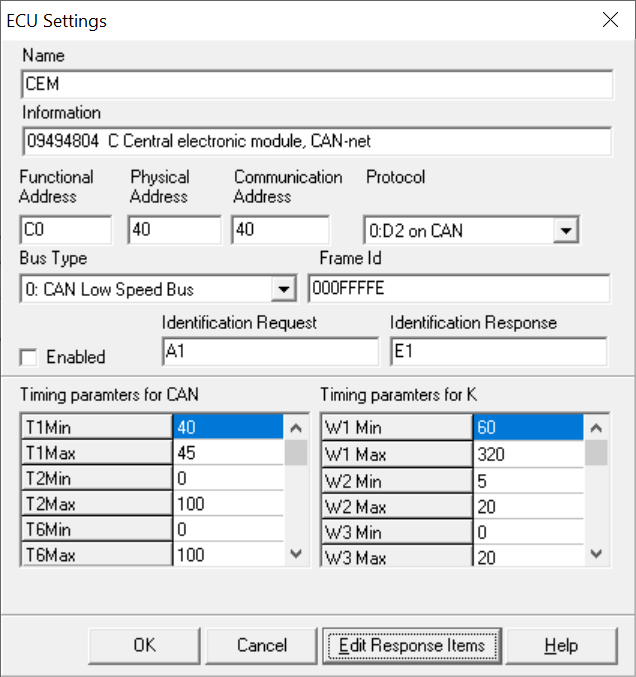Click the Cancel button
Viewport: 636px width, 677px height.
click(262, 646)
